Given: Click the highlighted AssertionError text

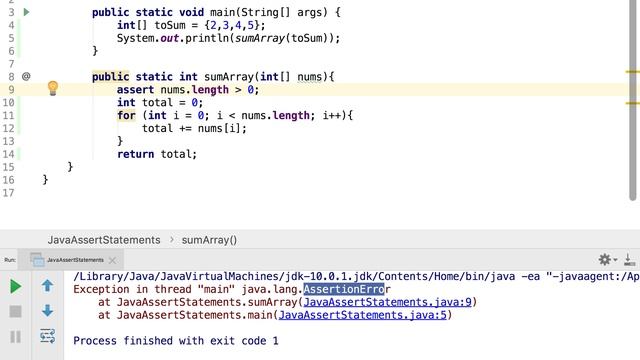Looking at the screenshot, I should pyautogui.click(x=344, y=289).
